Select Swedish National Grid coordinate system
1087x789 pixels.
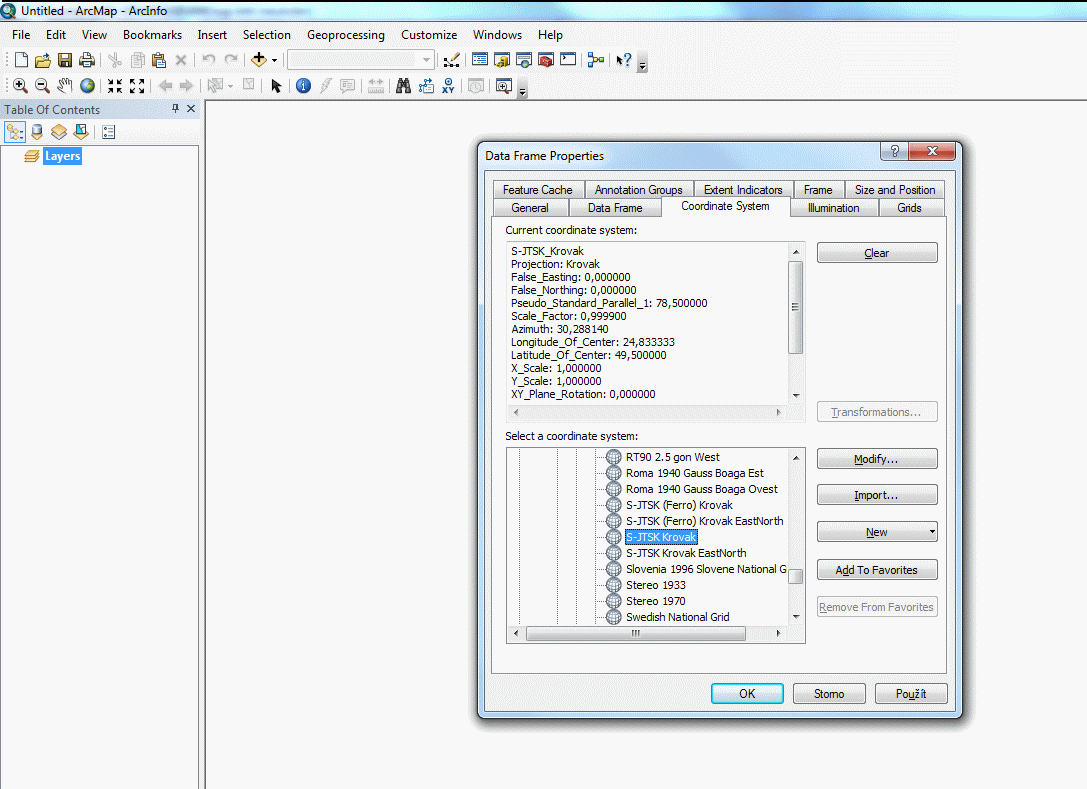(677, 617)
